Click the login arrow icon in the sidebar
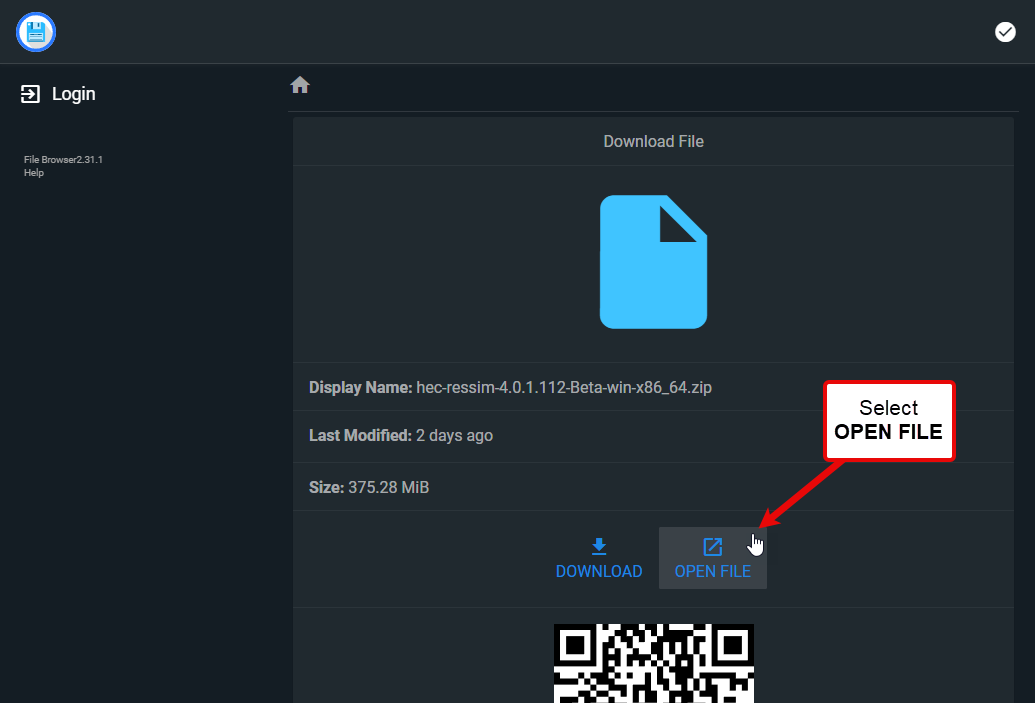This screenshot has height=703, width=1035. 29,93
